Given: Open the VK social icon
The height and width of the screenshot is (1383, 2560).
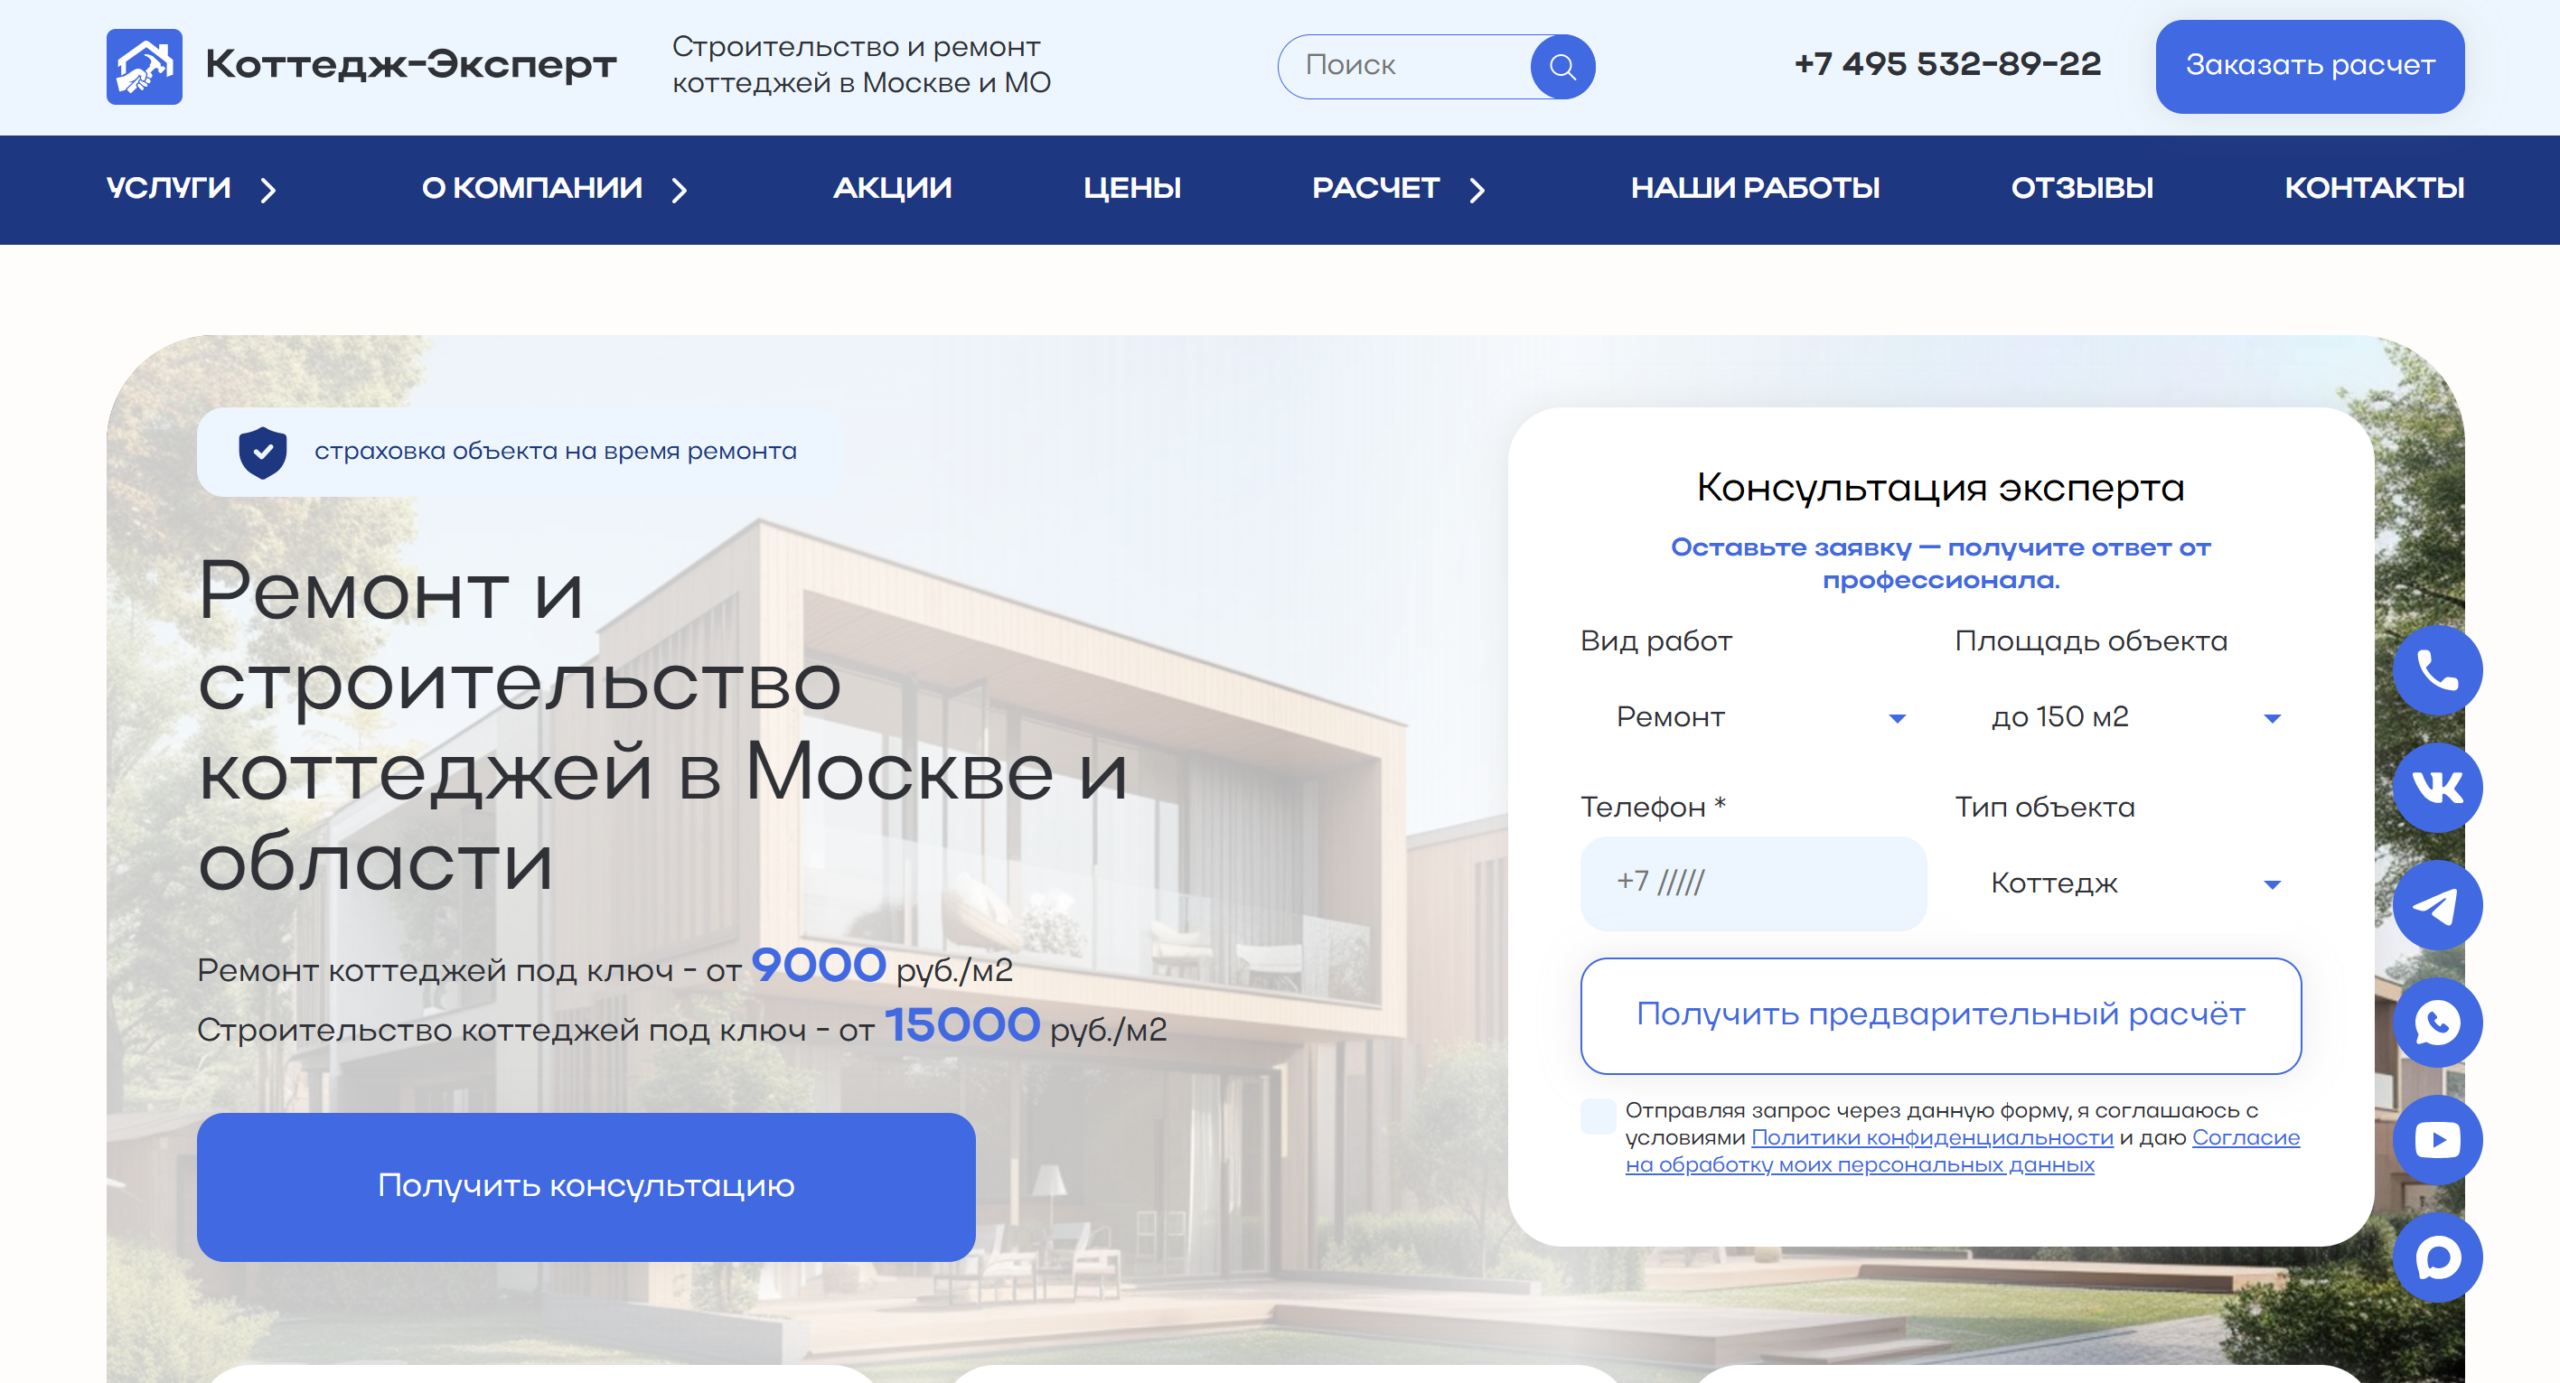Looking at the screenshot, I should [x=2437, y=787].
